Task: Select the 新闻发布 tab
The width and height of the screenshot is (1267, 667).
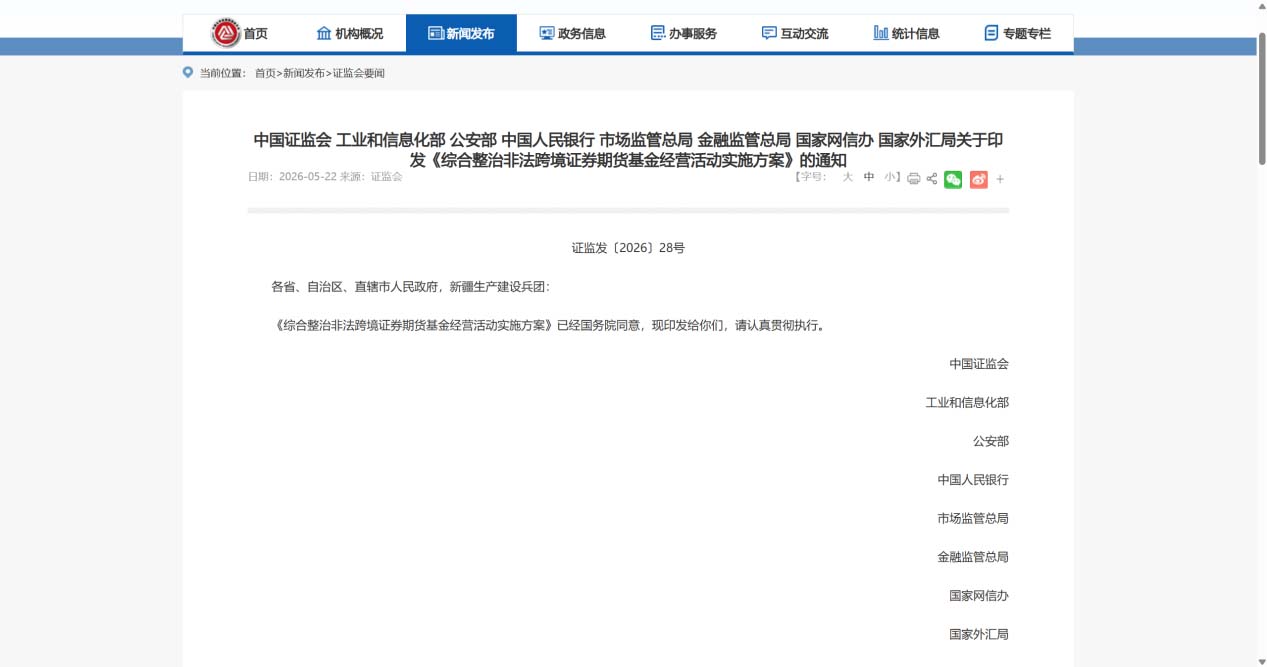Action: [x=461, y=33]
